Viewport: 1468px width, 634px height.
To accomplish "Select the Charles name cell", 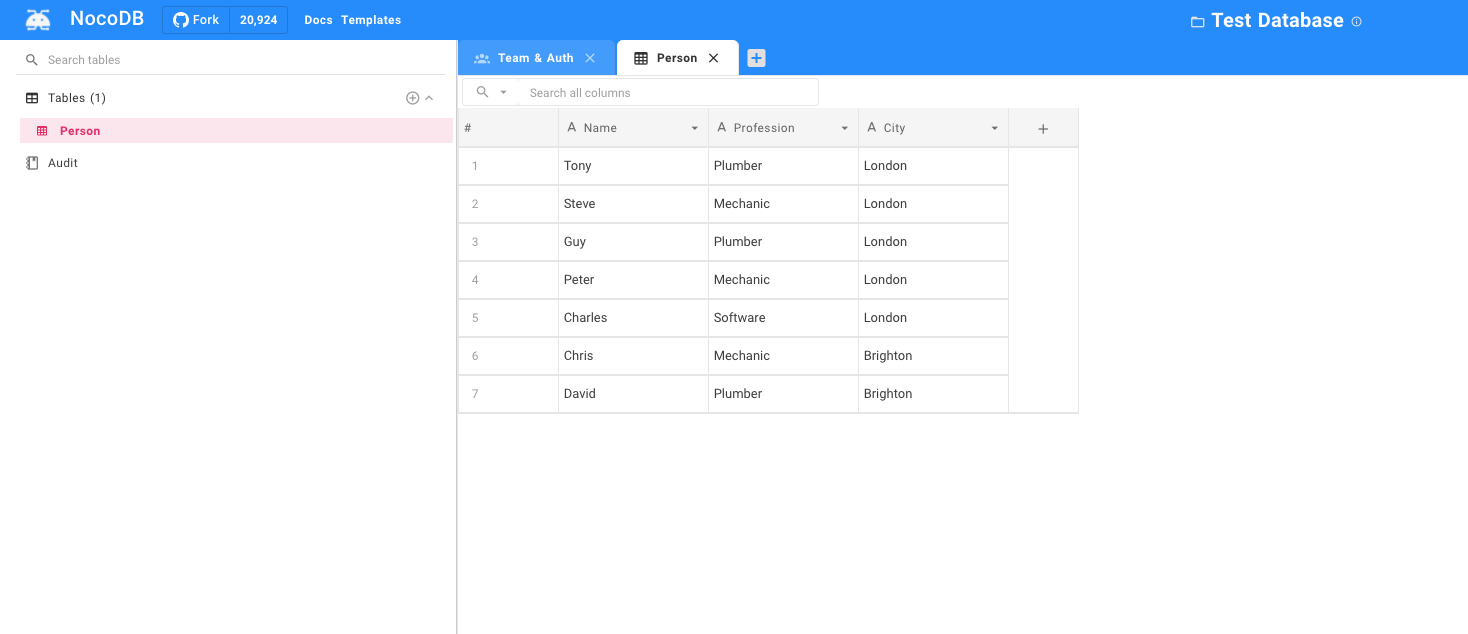I will 633,318.
